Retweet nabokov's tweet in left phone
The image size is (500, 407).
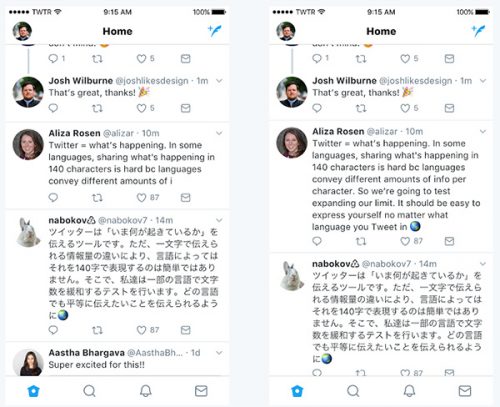click(x=97, y=330)
